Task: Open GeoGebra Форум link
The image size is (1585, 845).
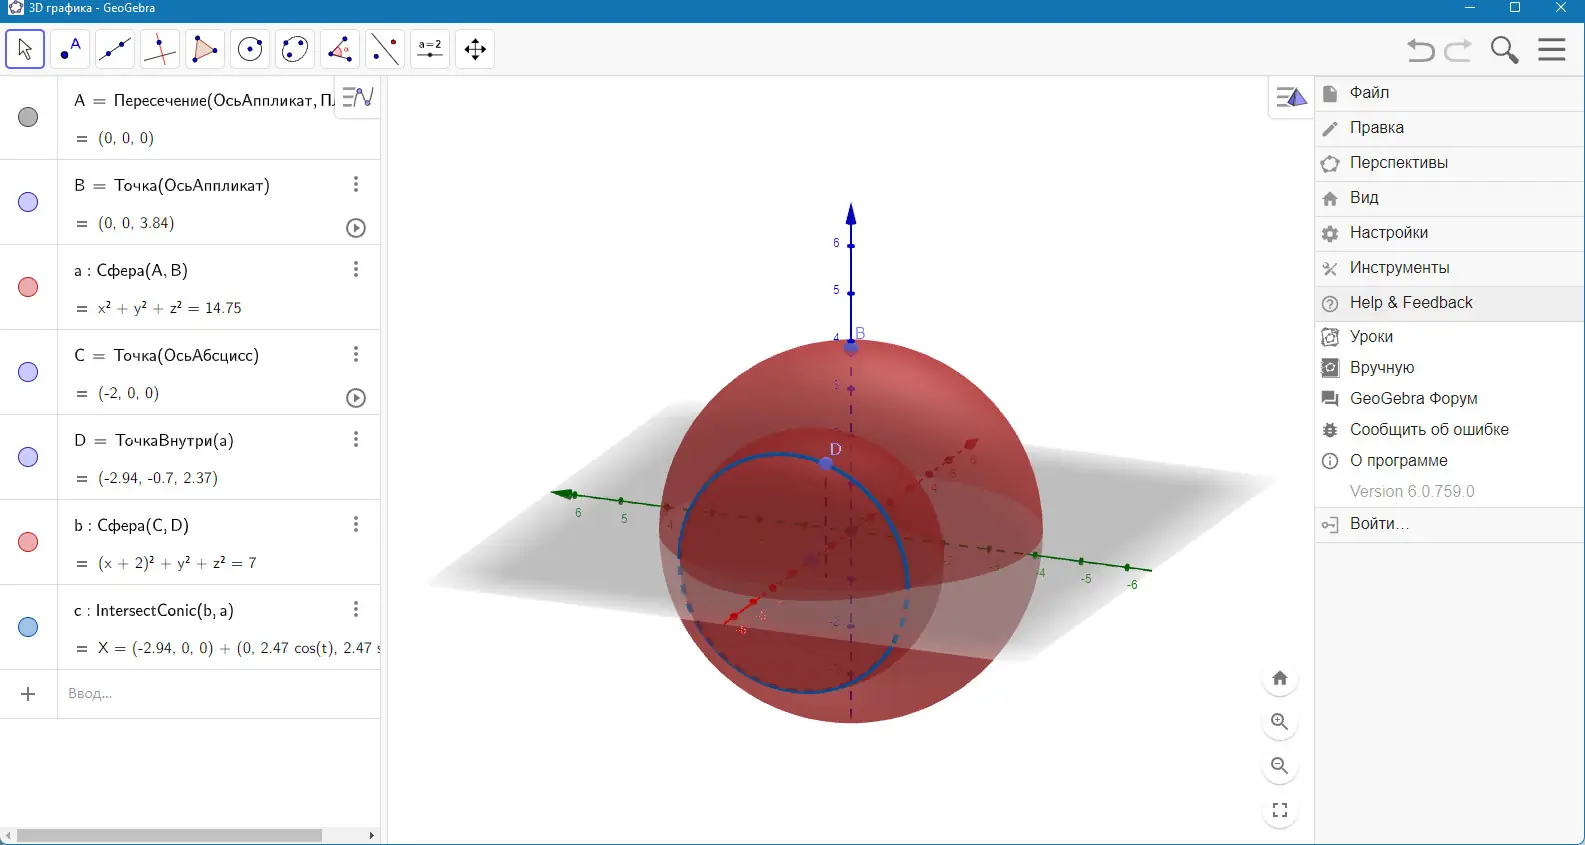Action: (1449, 399)
